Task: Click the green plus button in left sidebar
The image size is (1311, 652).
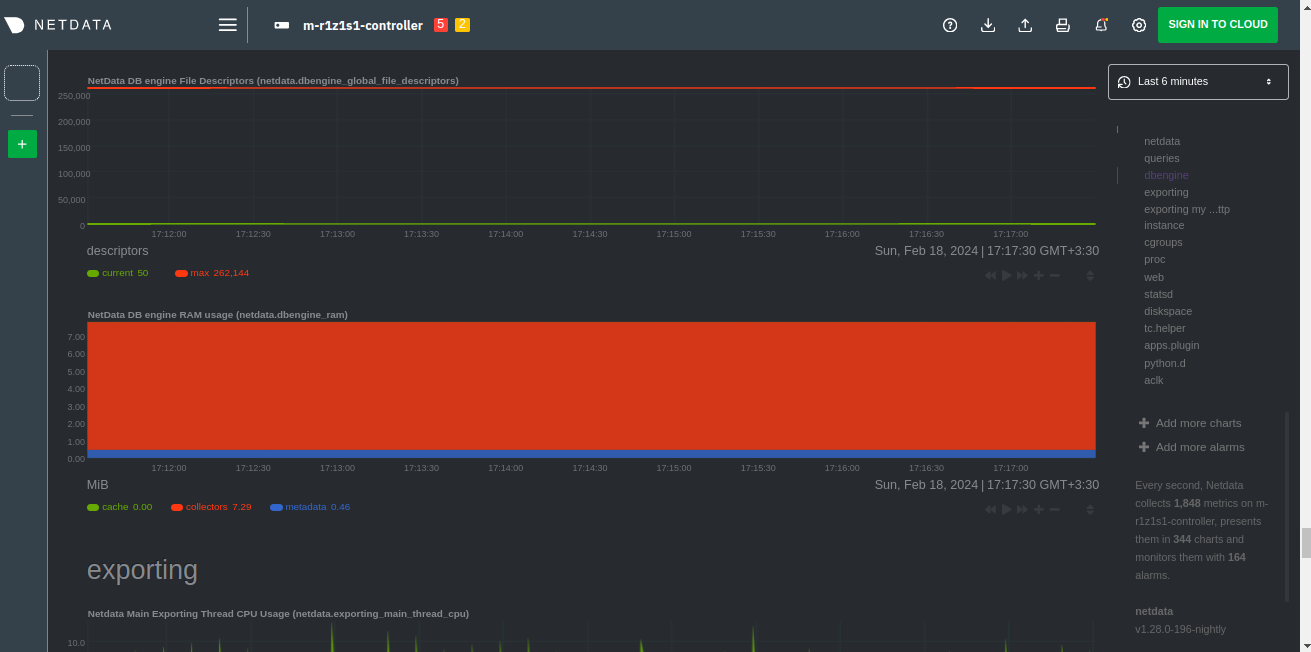Action: coord(22,144)
